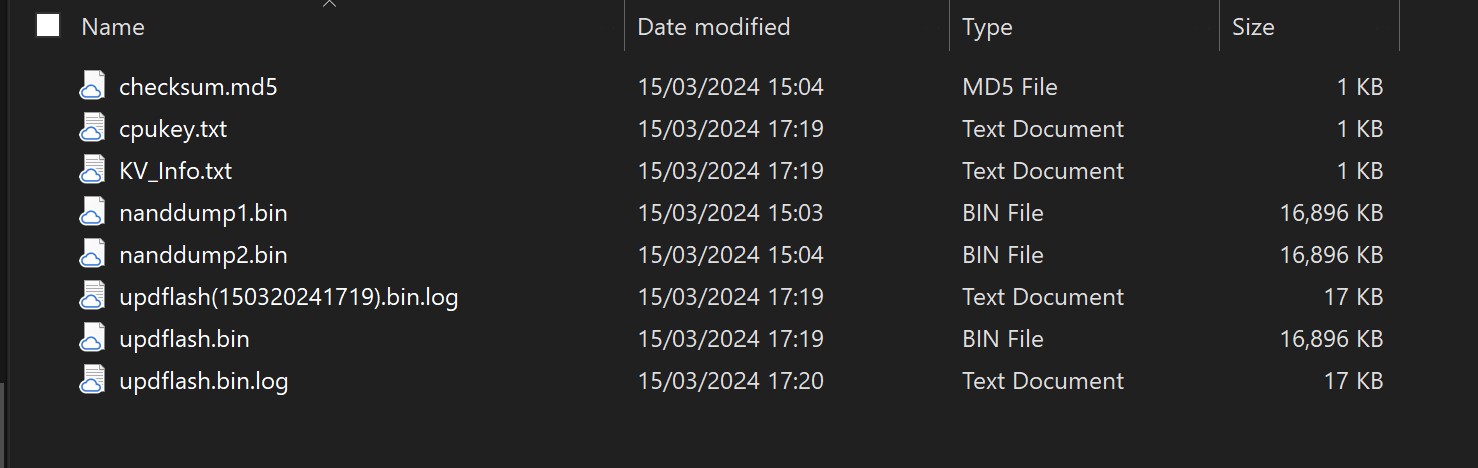The width and height of the screenshot is (1478, 468).
Task: Sort by the Size column header
Action: (x=1253, y=27)
